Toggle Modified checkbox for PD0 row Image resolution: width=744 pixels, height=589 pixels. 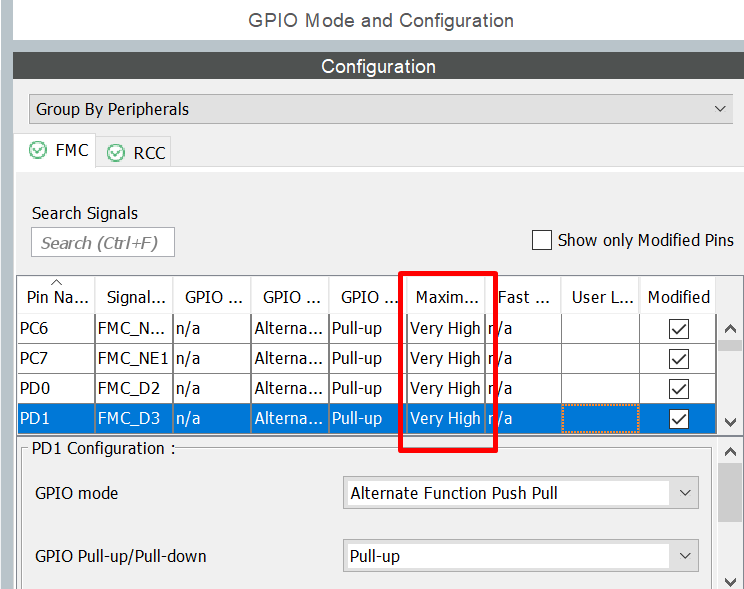click(679, 388)
